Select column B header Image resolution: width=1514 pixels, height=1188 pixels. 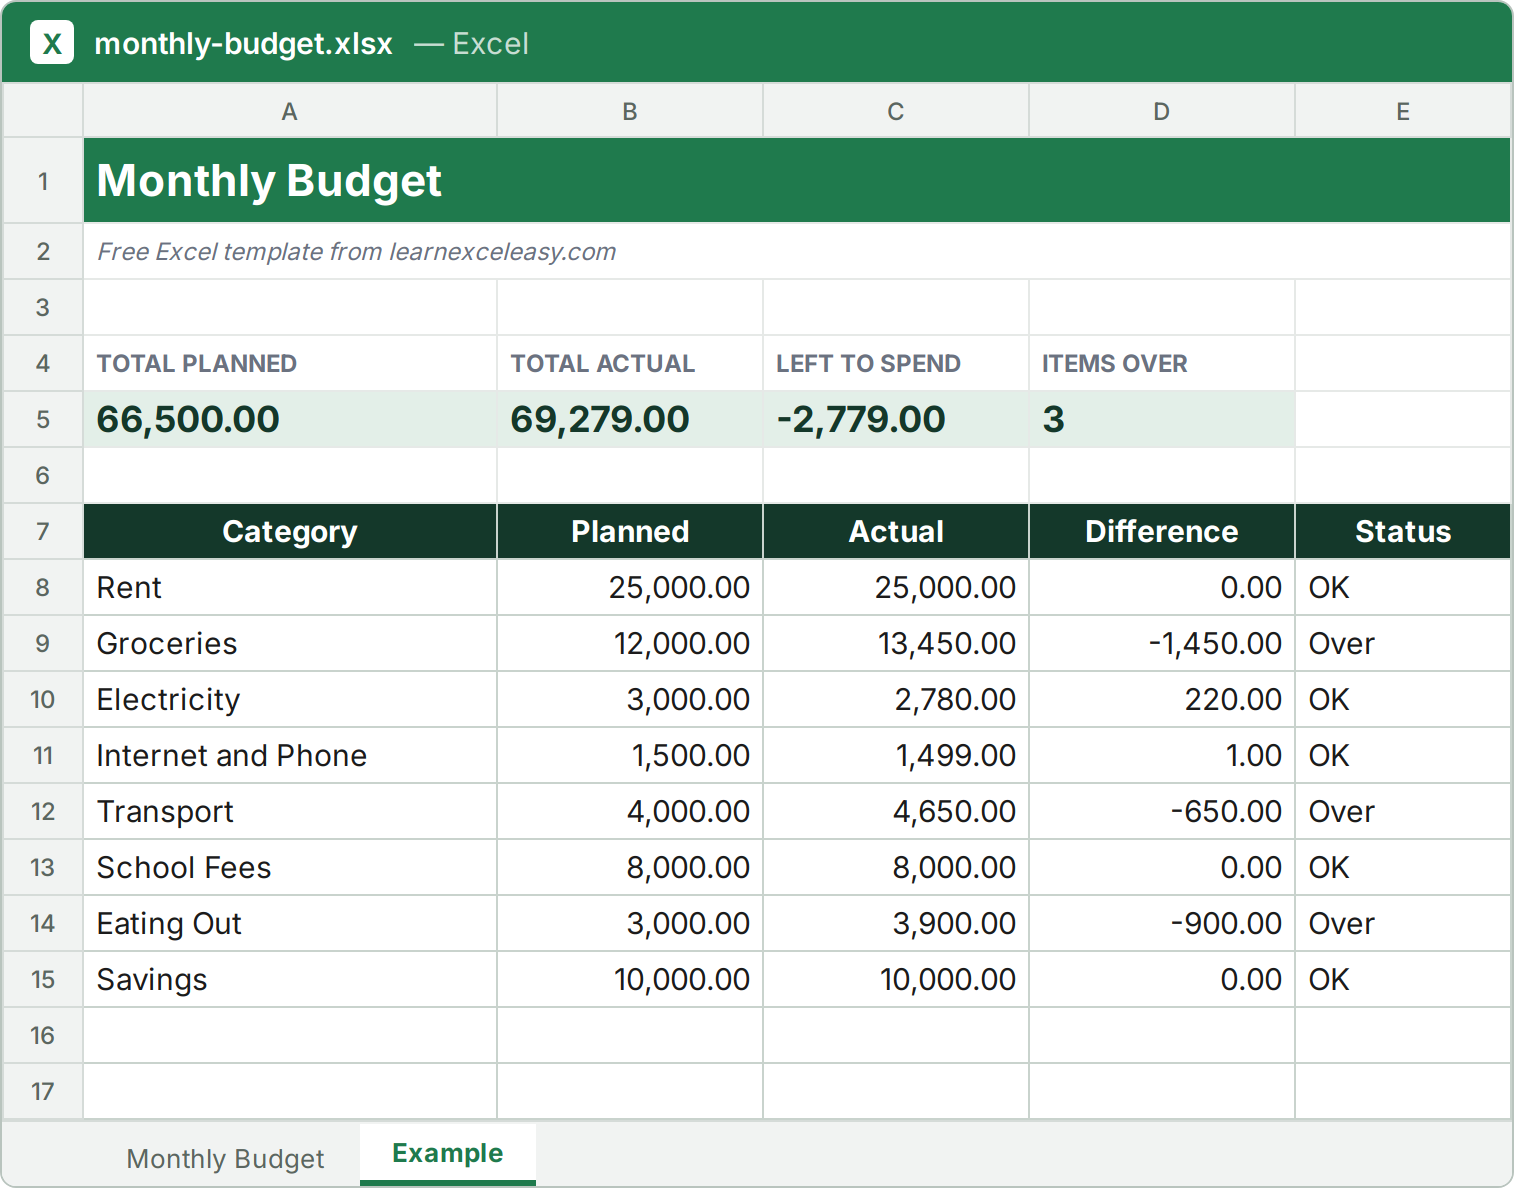click(630, 111)
